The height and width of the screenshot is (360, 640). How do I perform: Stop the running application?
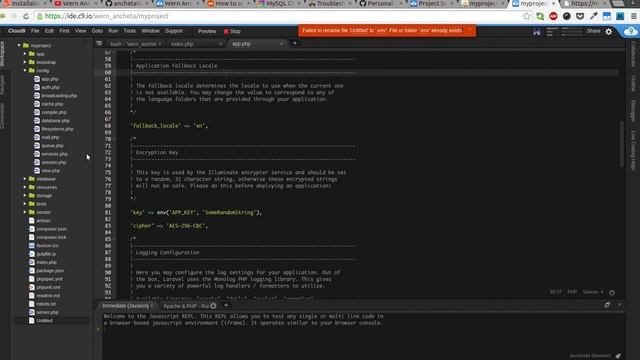(232, 31)
